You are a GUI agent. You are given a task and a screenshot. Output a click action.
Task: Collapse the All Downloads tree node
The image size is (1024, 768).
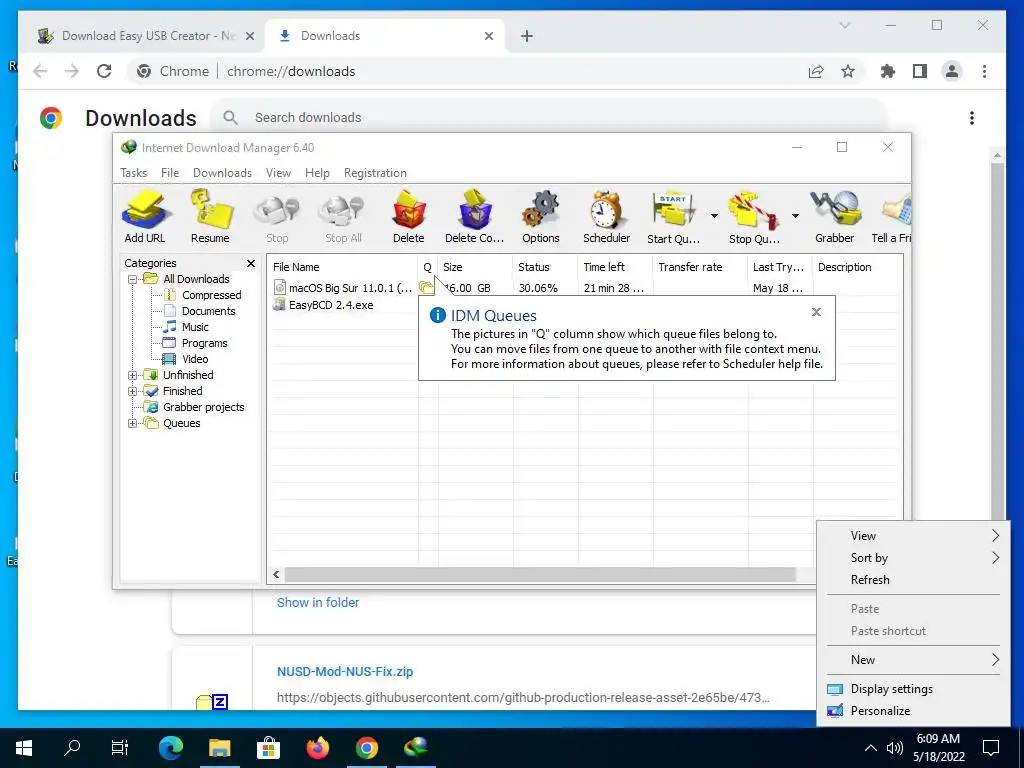(x=133, y=279)
